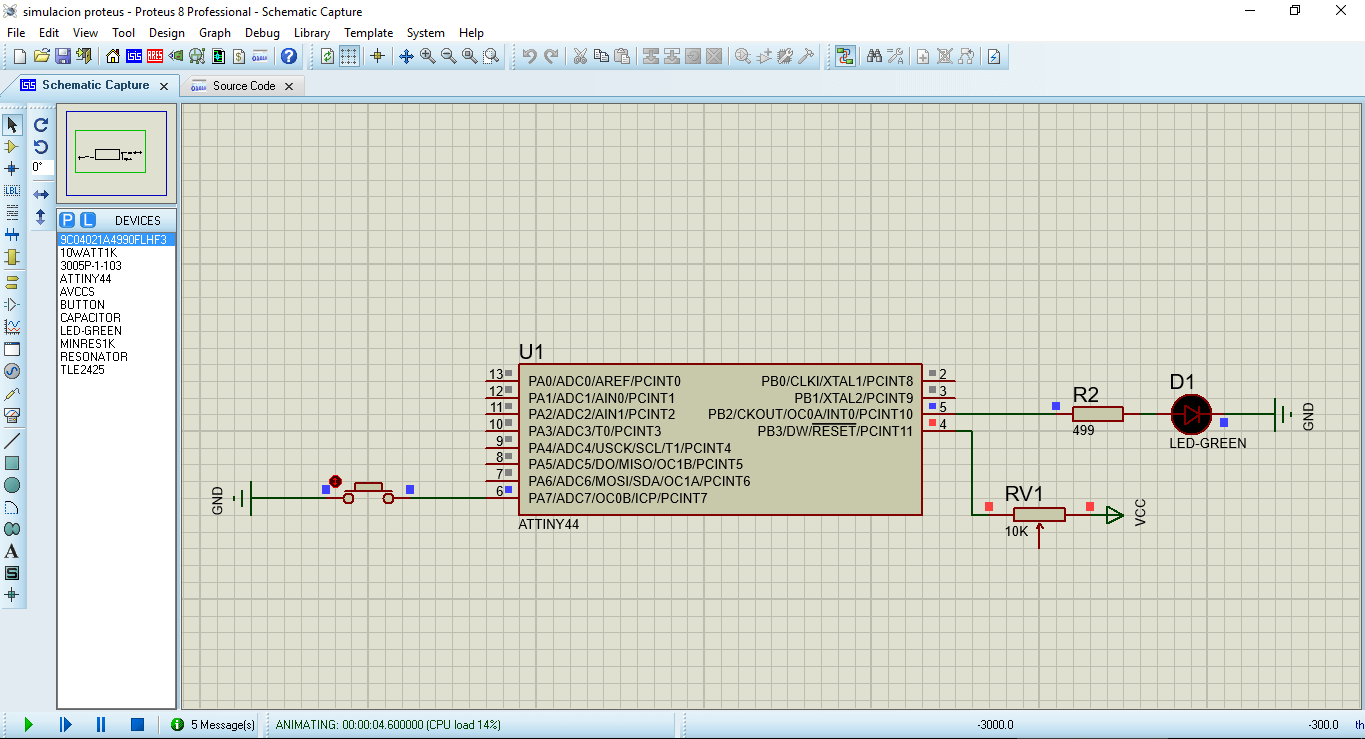Open a project using the folder icon

click(41, 56)
